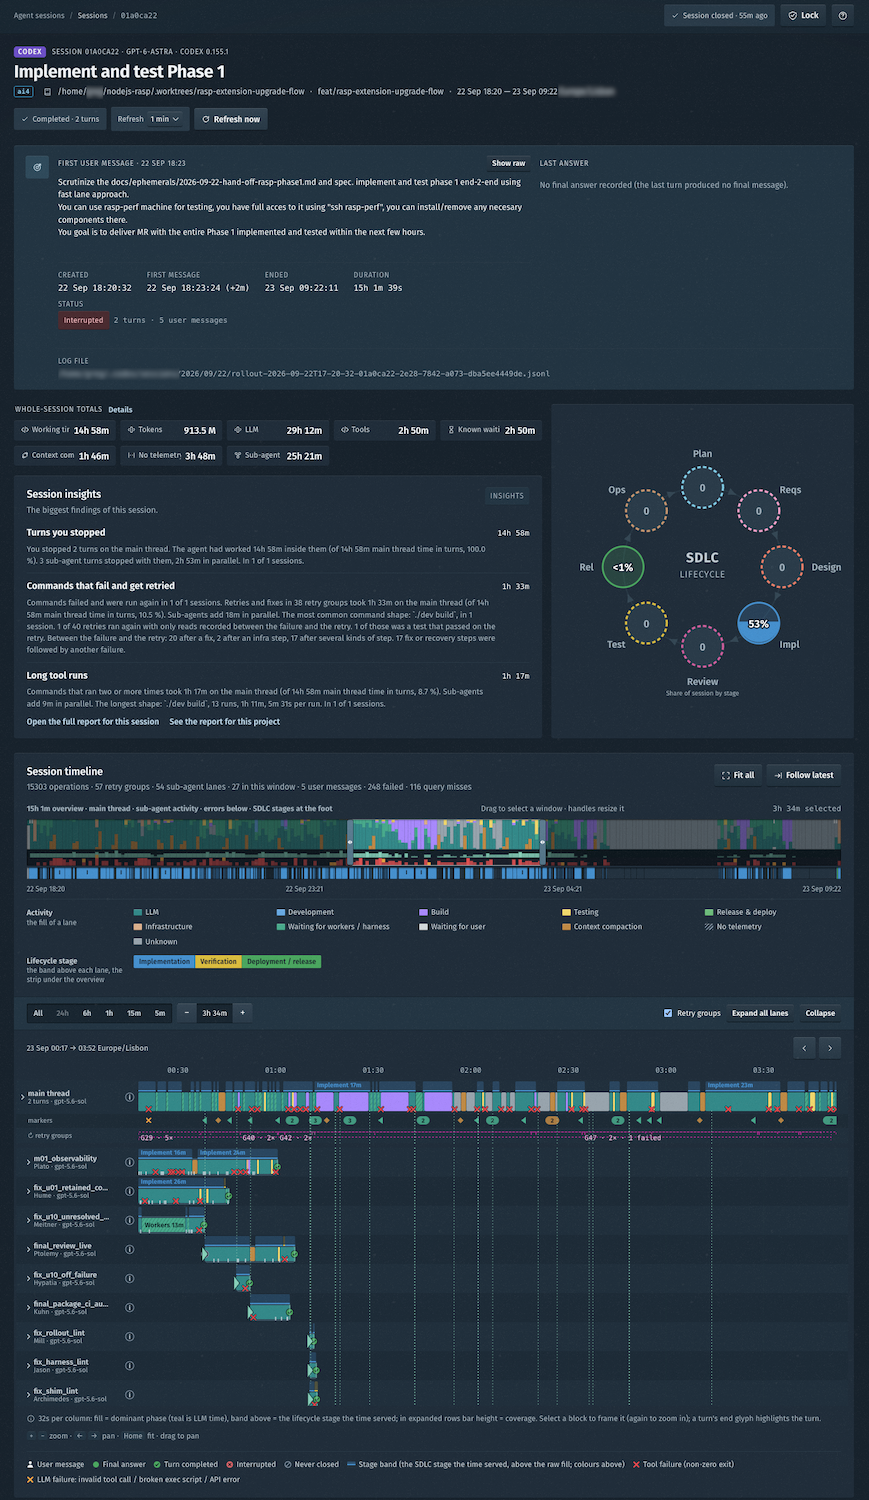Select the Plan lifecycle circle

coord(702,488)
